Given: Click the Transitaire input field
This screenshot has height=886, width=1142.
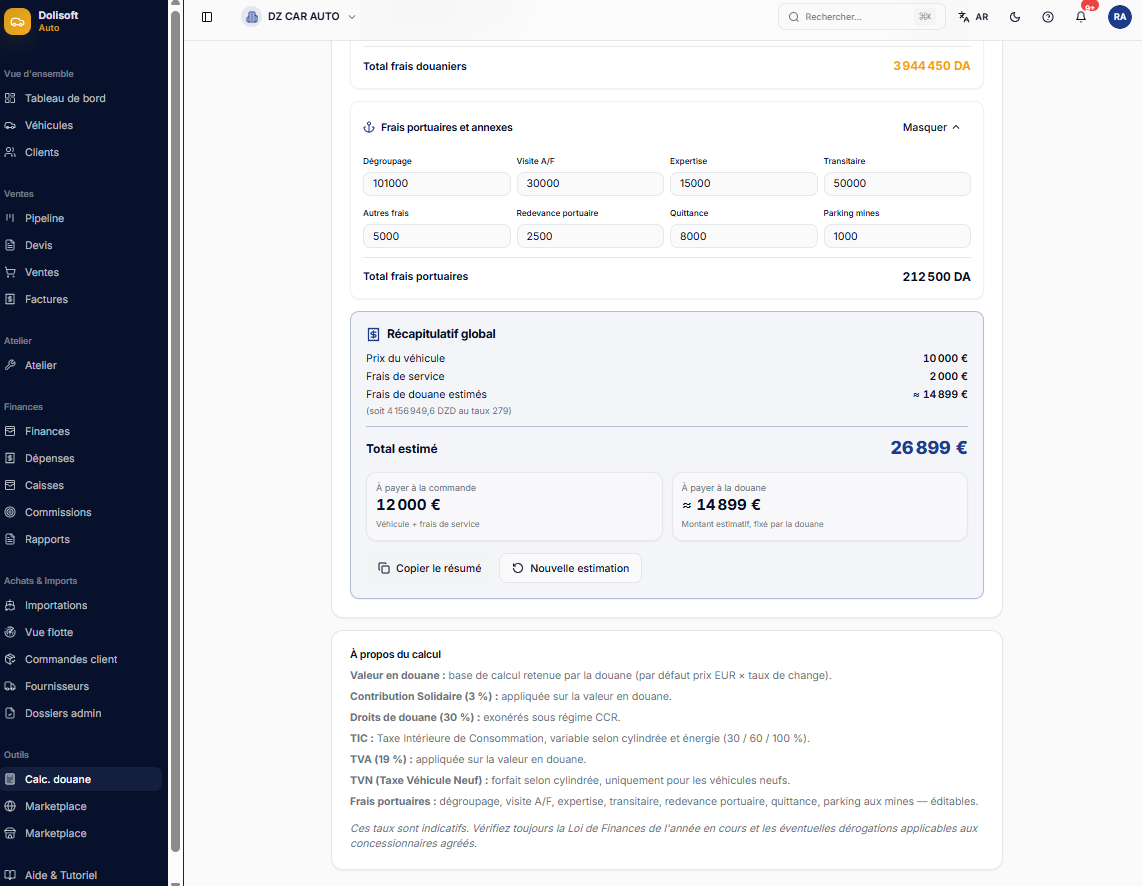Looking at the screenshot, I should [897, 183].
